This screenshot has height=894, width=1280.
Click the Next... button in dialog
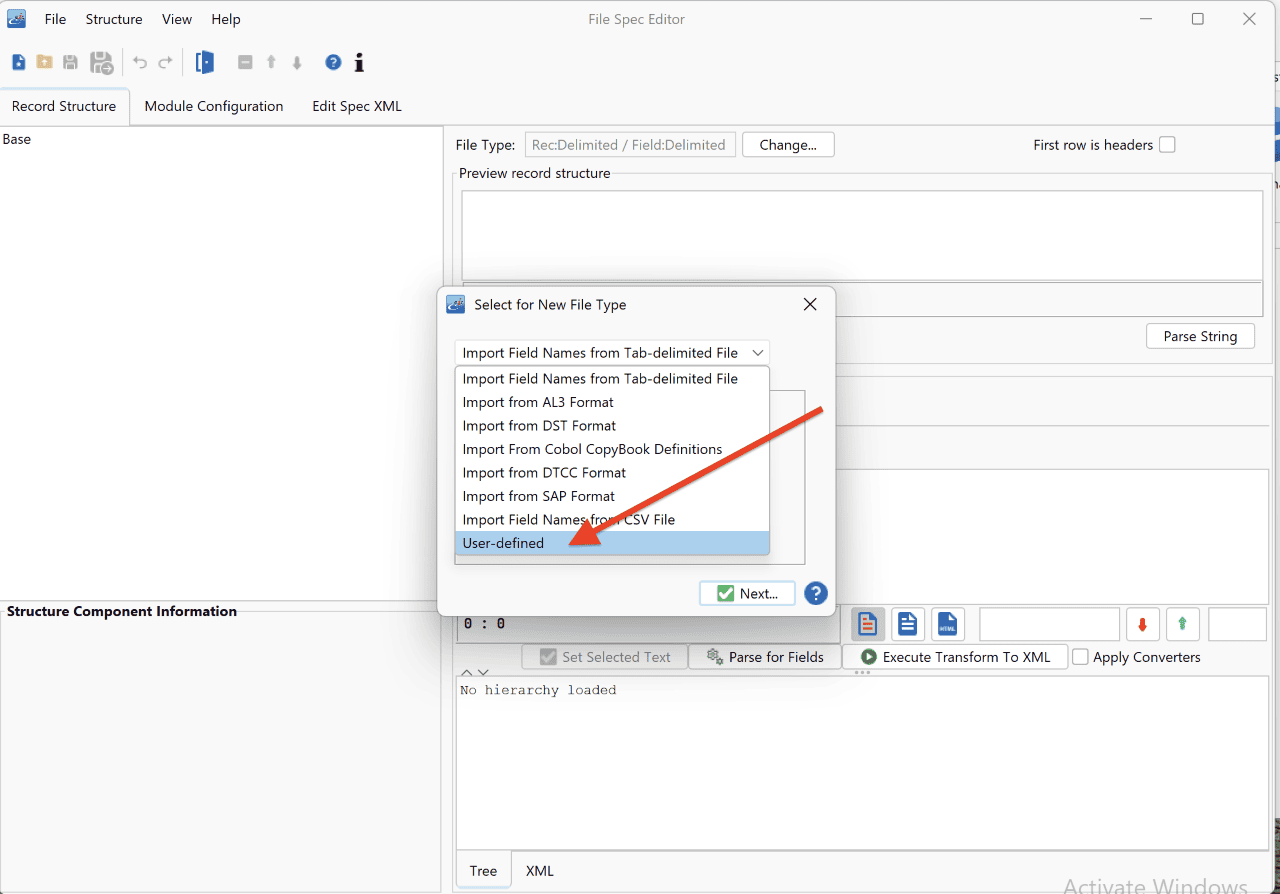[x=747, y=593]
